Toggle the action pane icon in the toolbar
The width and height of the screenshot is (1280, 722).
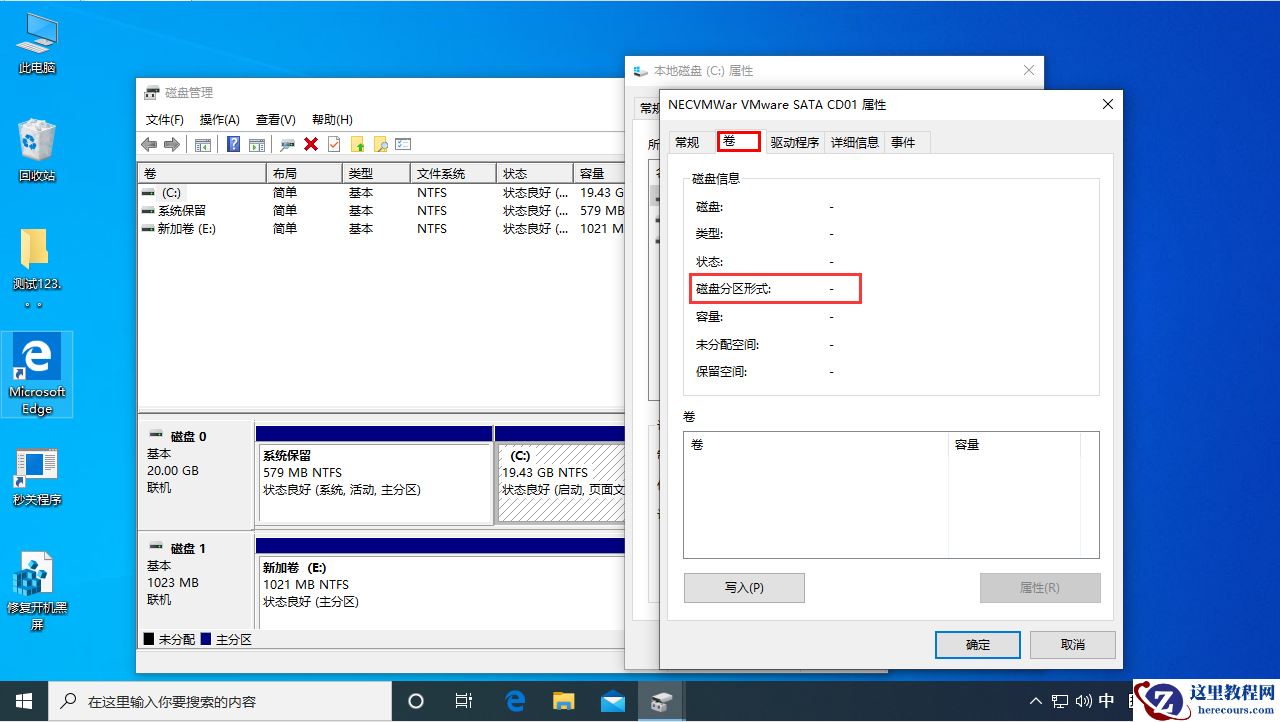(x=256, y=144)
